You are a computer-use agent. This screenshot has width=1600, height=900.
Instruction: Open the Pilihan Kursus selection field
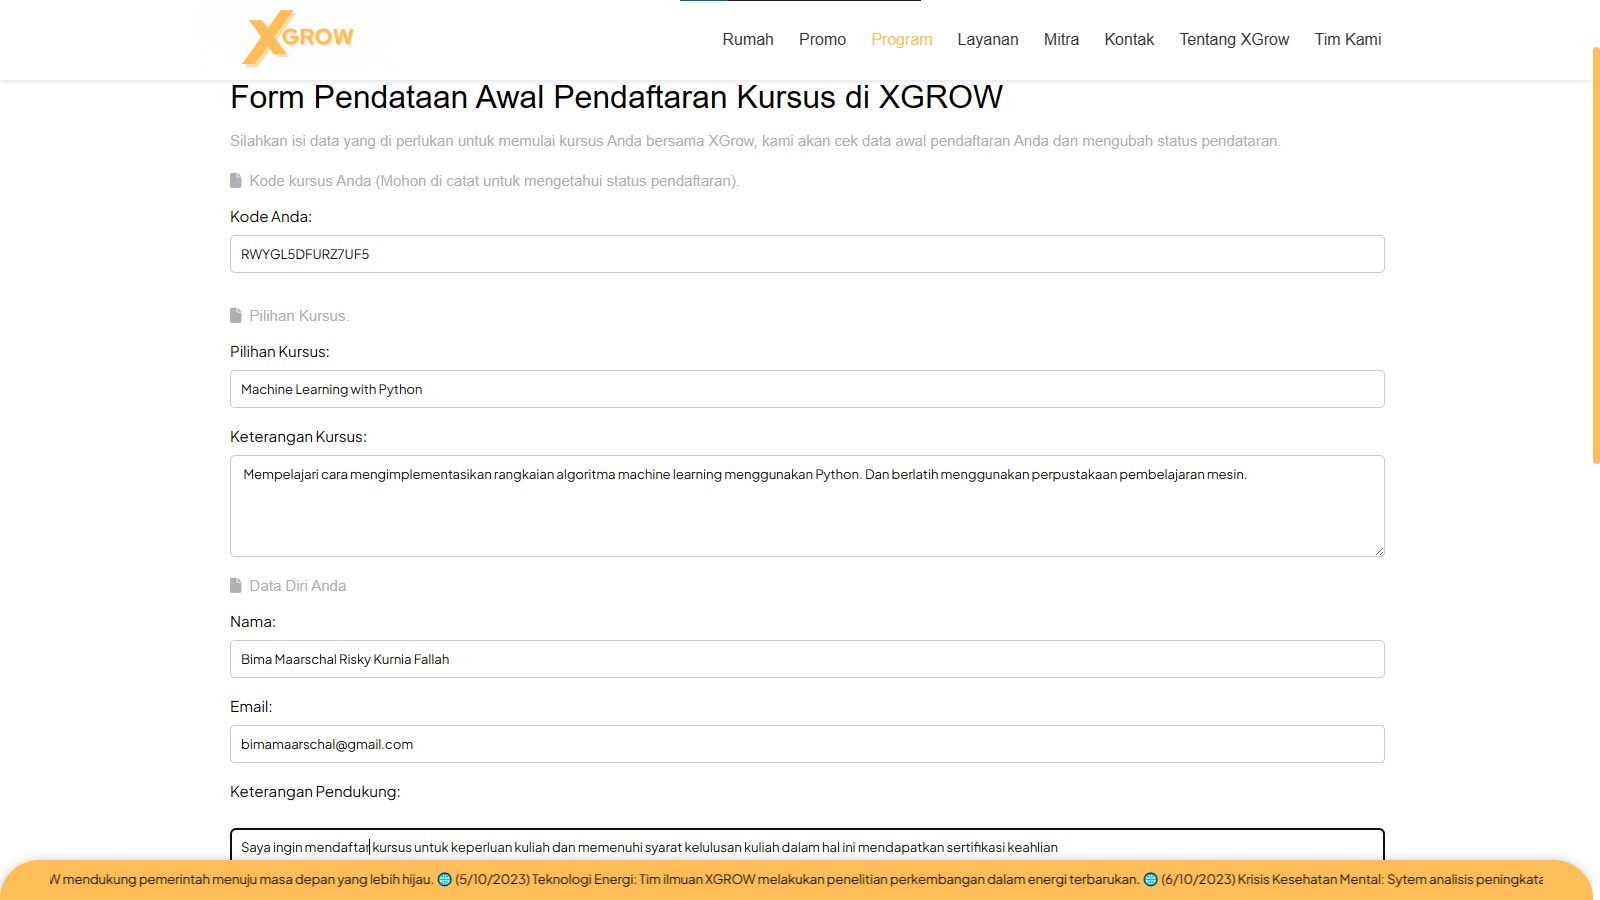806,389
